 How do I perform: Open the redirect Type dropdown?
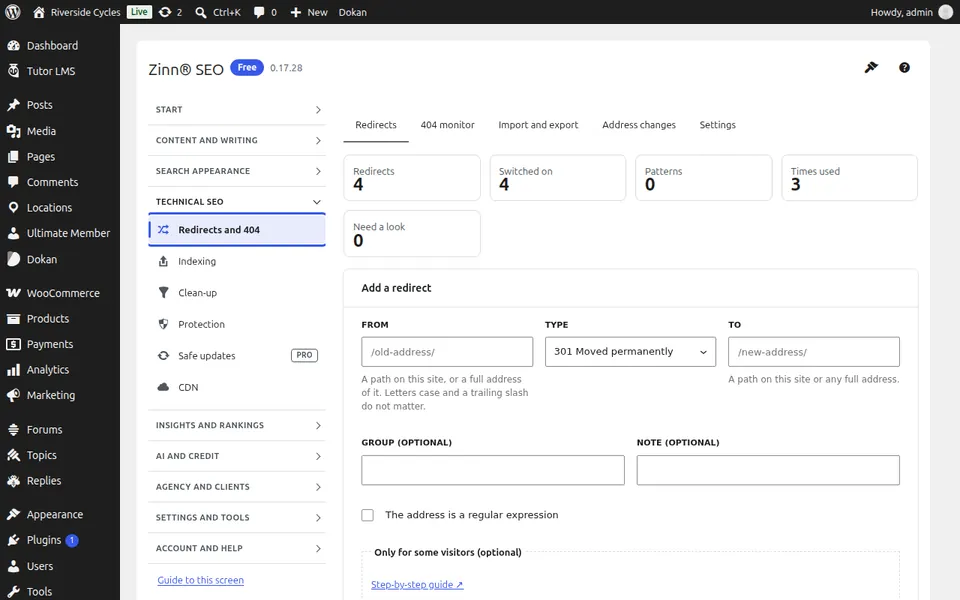click(x=630, y=352)
